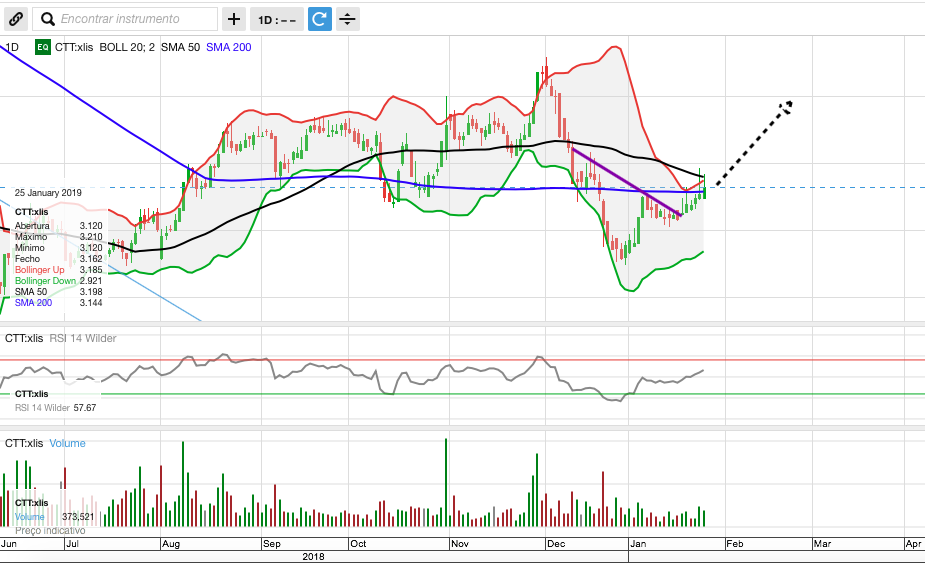The image size is (925, 563).
Task: Select the blue SMA 200 indicator label
Action: point(228,47)
